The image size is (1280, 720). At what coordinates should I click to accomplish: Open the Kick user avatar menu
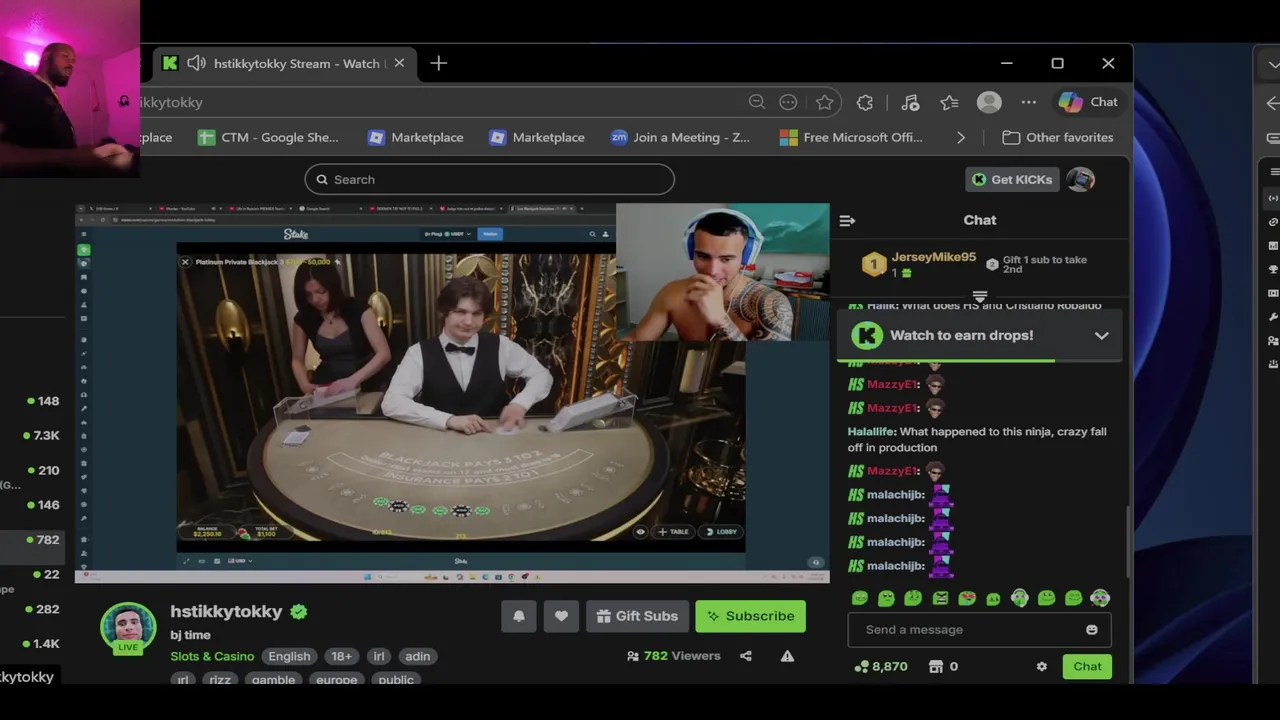(x=1080, y=179)
